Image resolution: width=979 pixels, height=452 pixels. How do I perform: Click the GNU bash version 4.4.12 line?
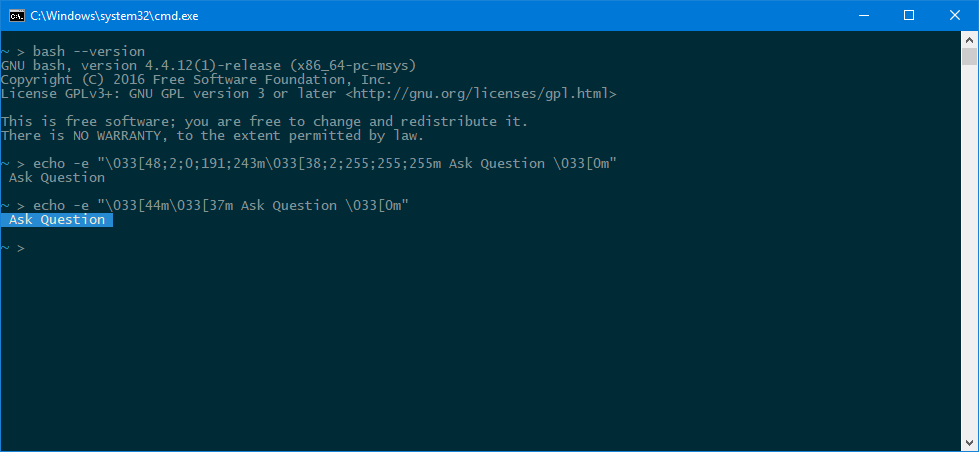[x=208, y=65]
